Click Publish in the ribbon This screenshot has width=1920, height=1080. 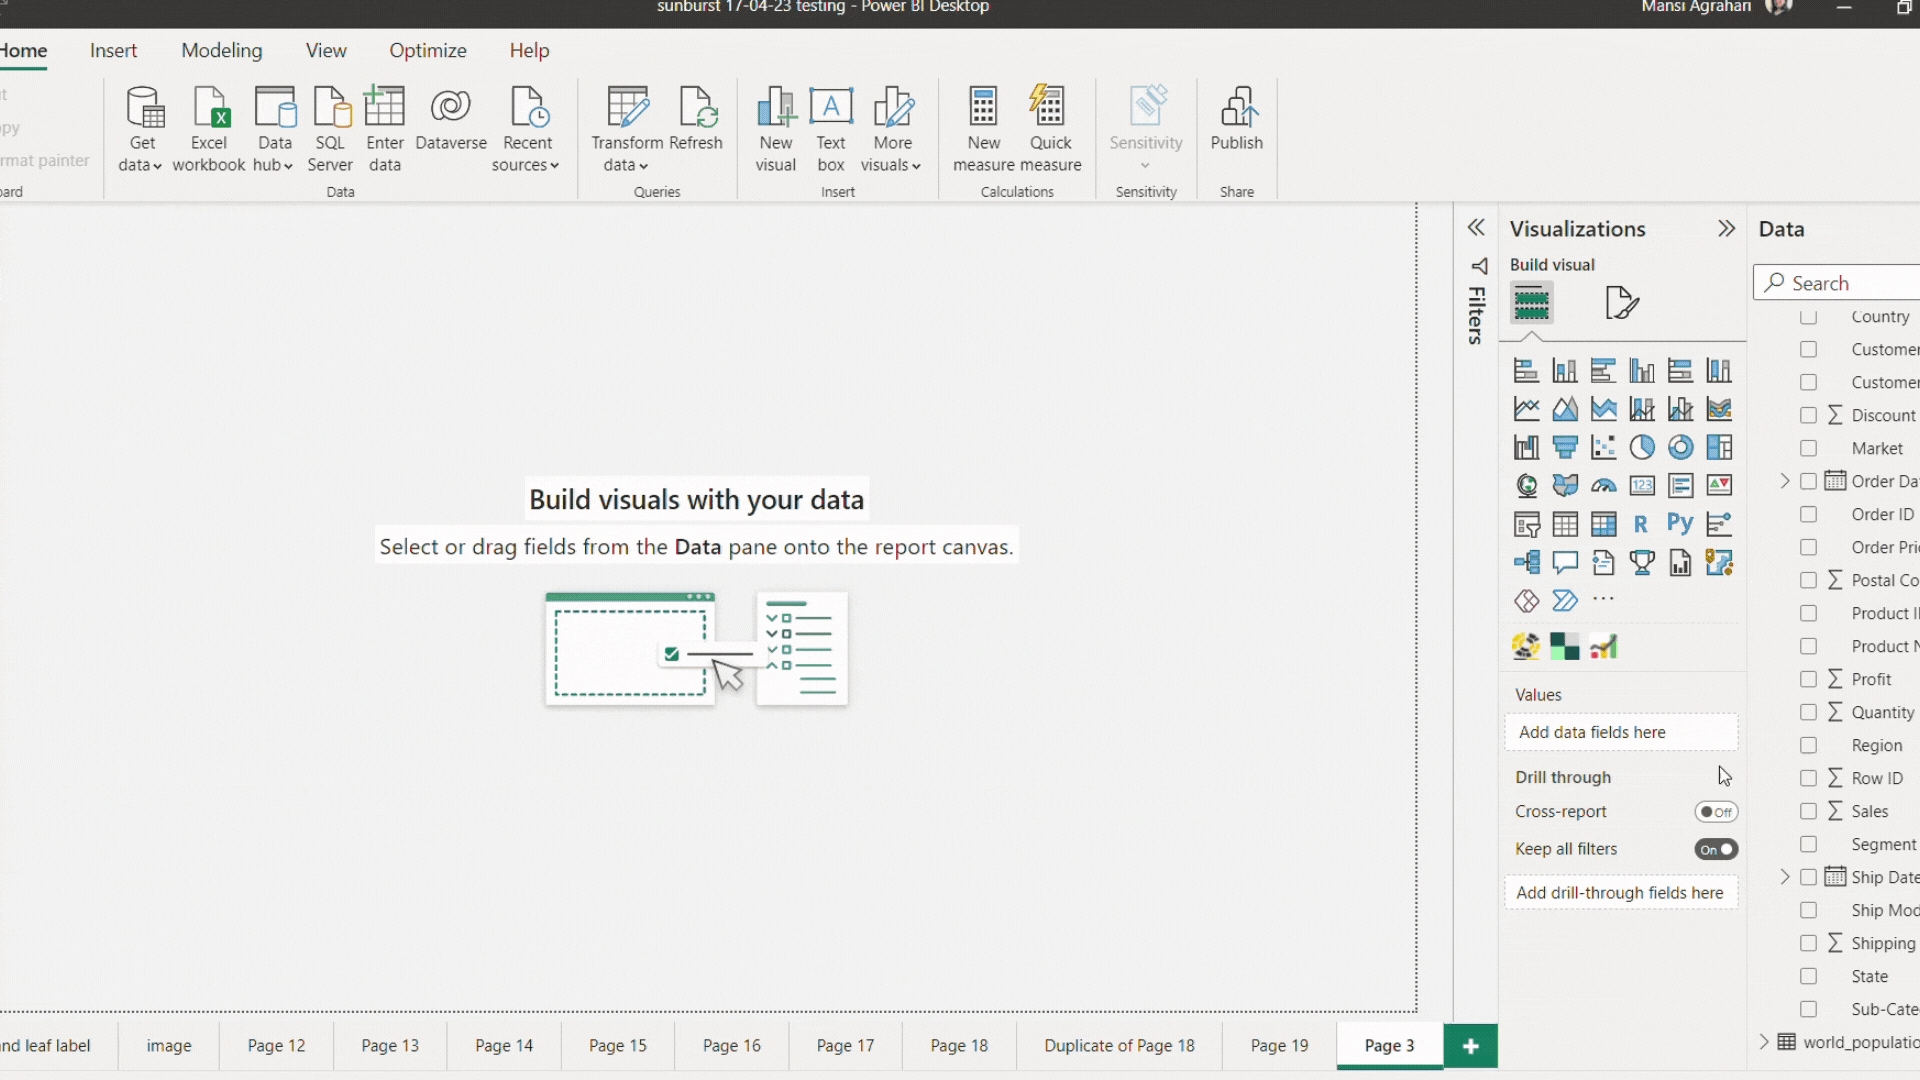1236,120
